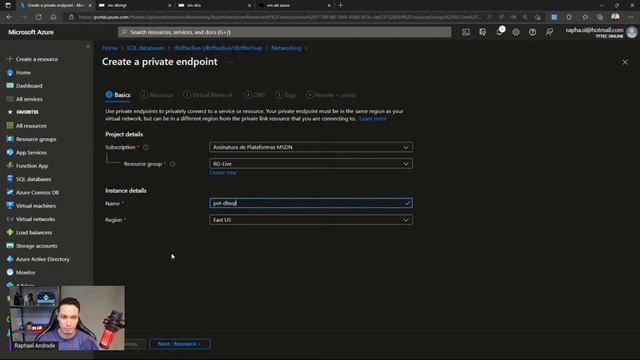The image size is (640, 360).
Task: Click the Name input field
Action: click(311, 203)
